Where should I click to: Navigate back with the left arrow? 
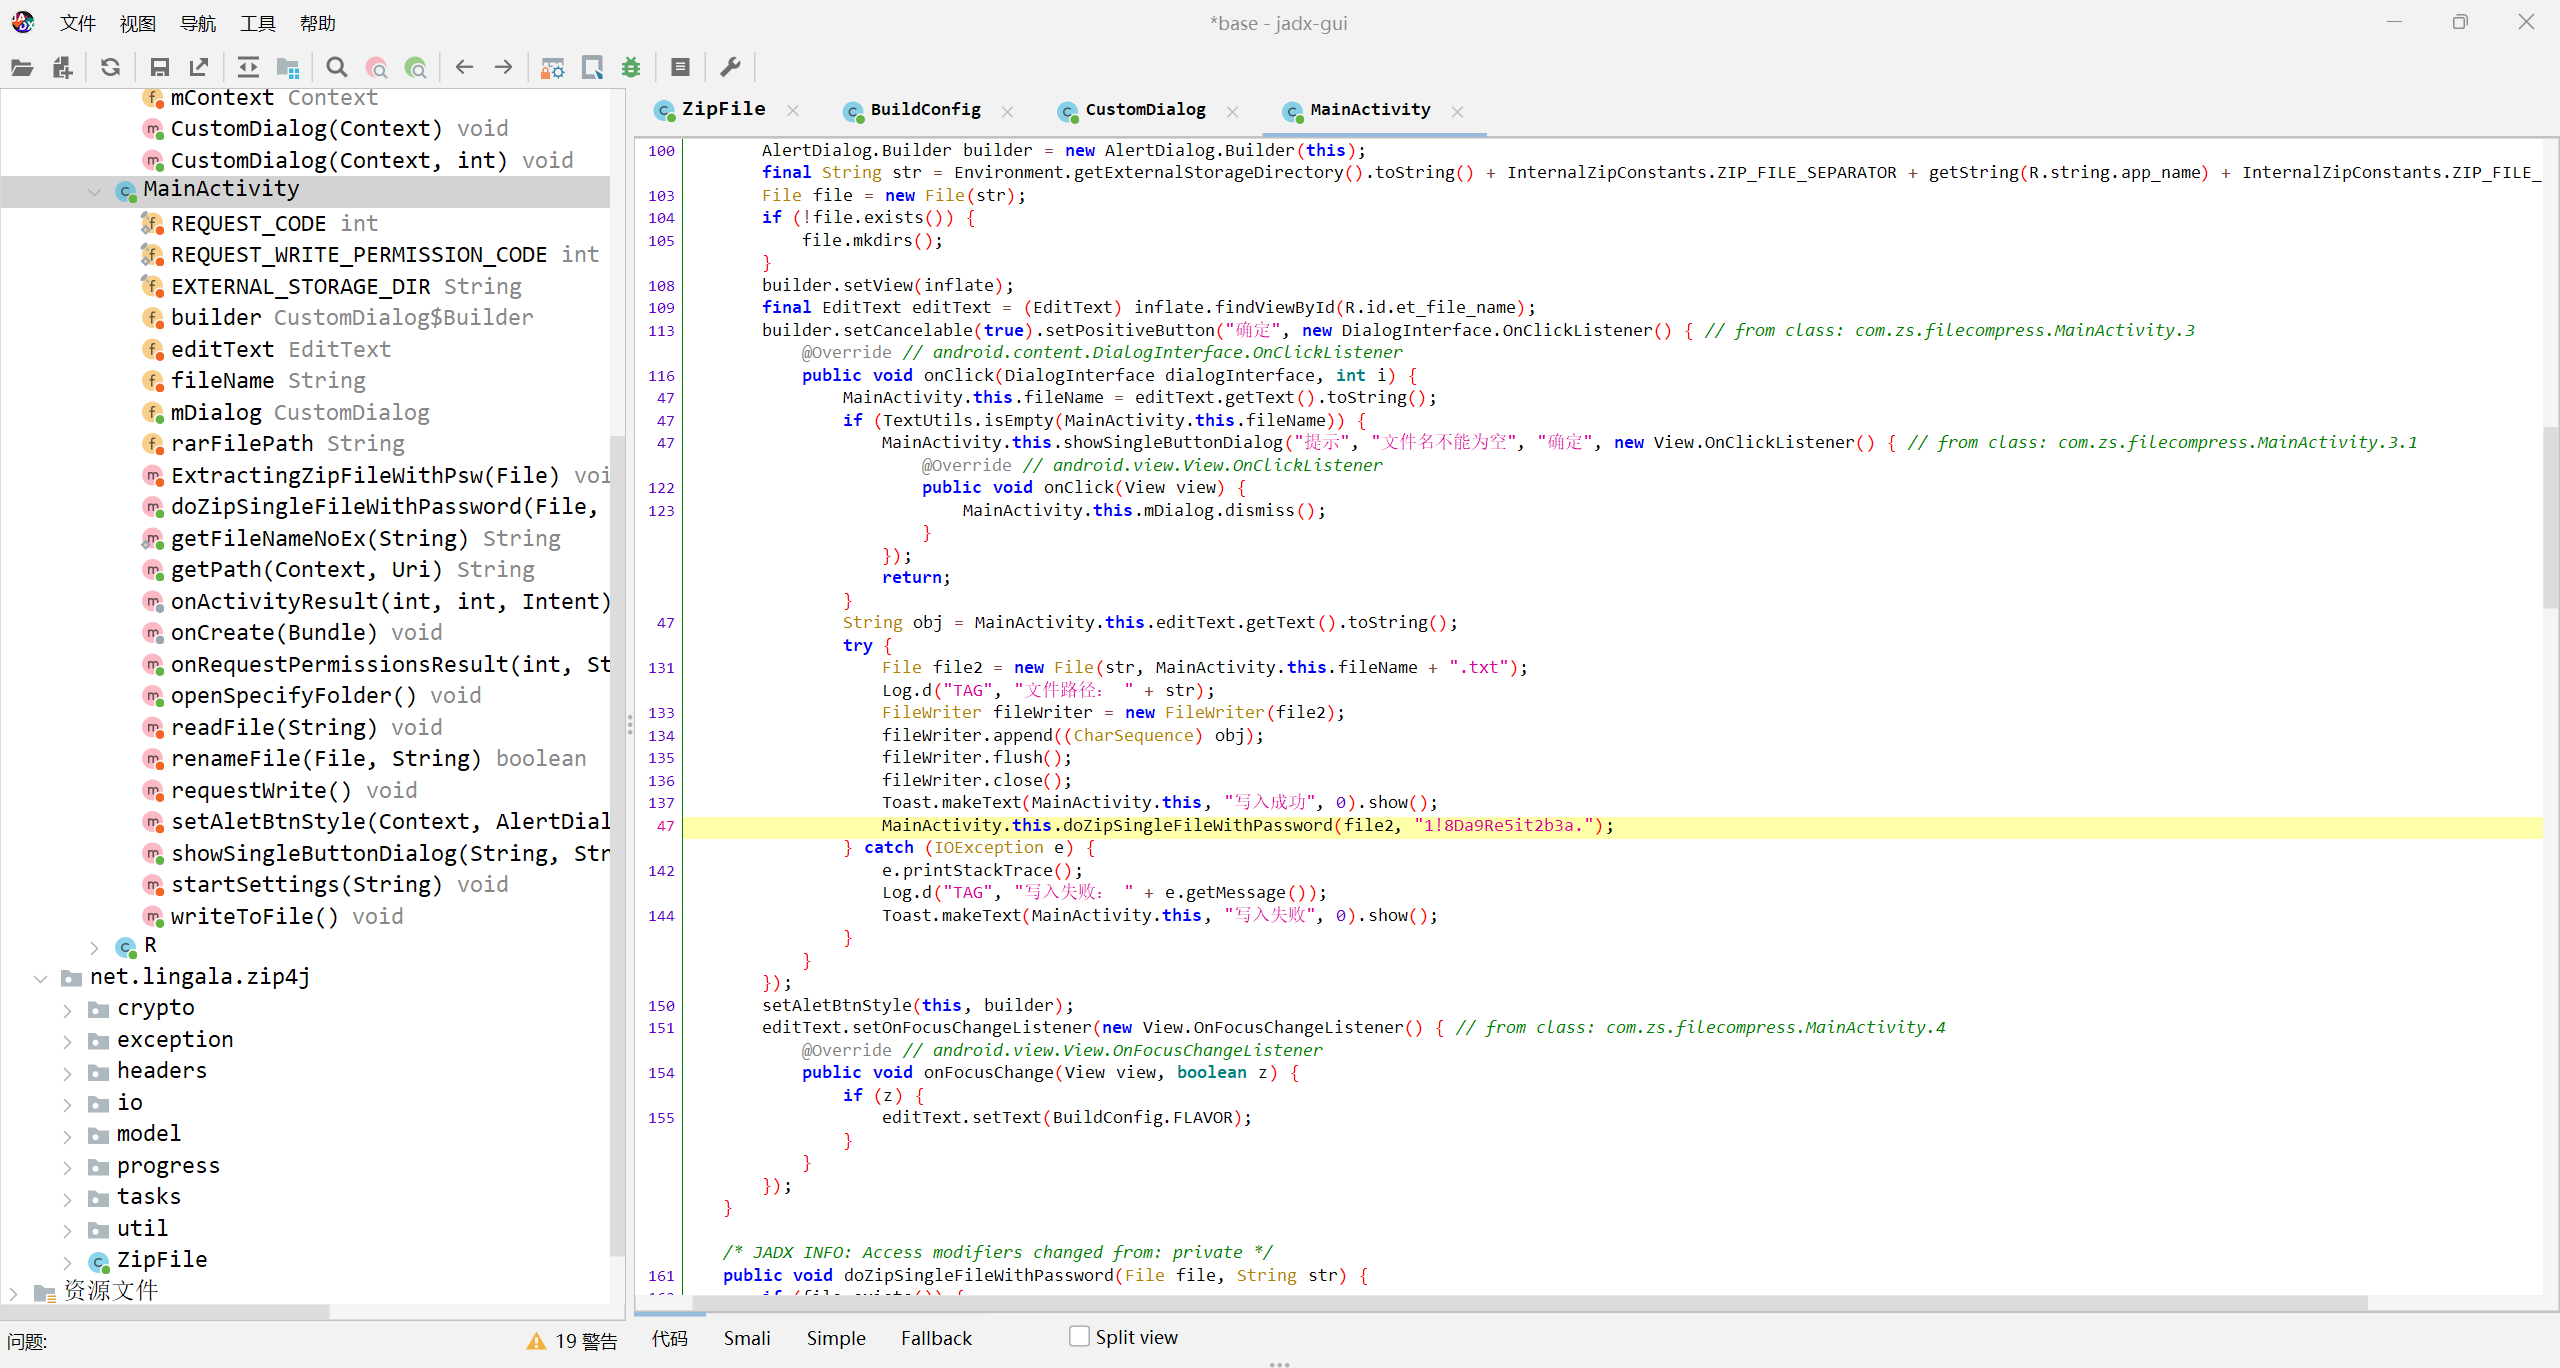tap(464, 67)
